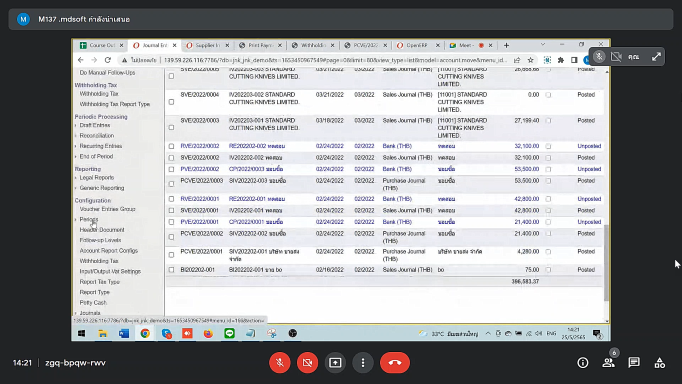Viewport: 682px width, 384px height.
Task: Open browser tab search dropdown arrow
Action: pos(543,45)
